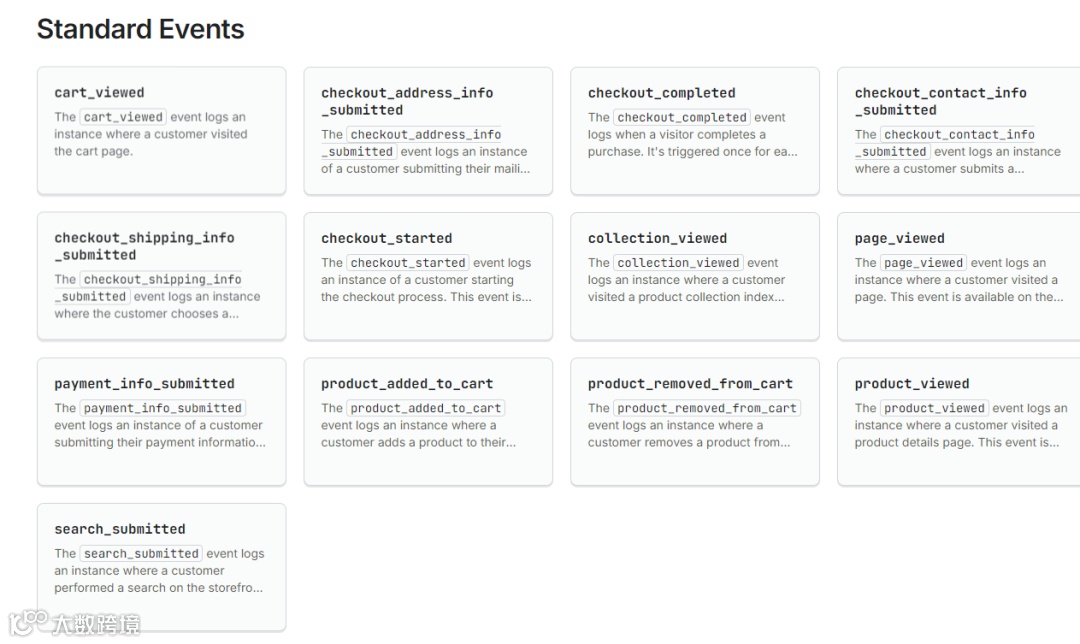Open the search_submitted event card
The width and height of the screenshot is (1080, 644).
(x=161, y=566)
